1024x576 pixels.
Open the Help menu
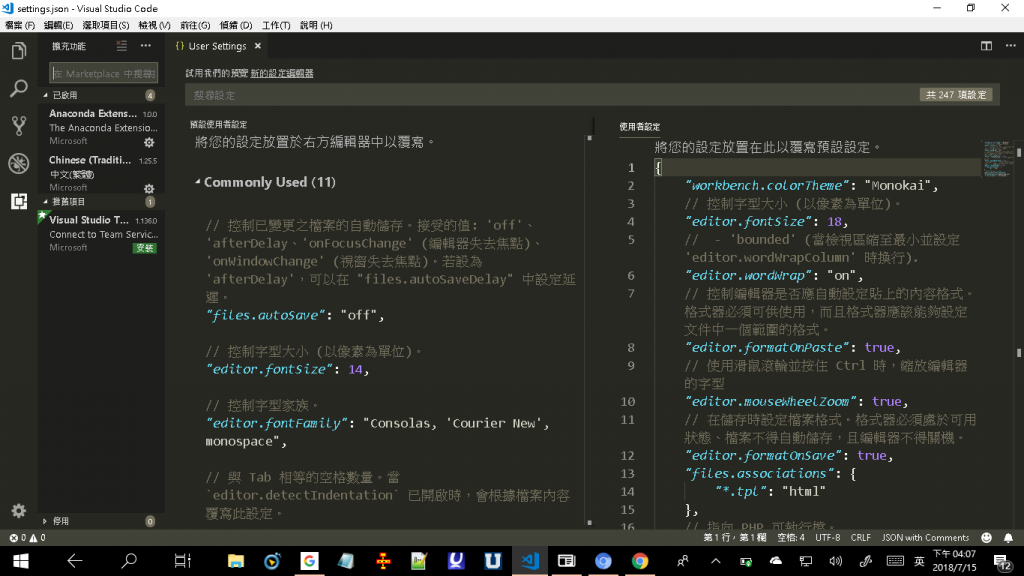coord(315,25)
